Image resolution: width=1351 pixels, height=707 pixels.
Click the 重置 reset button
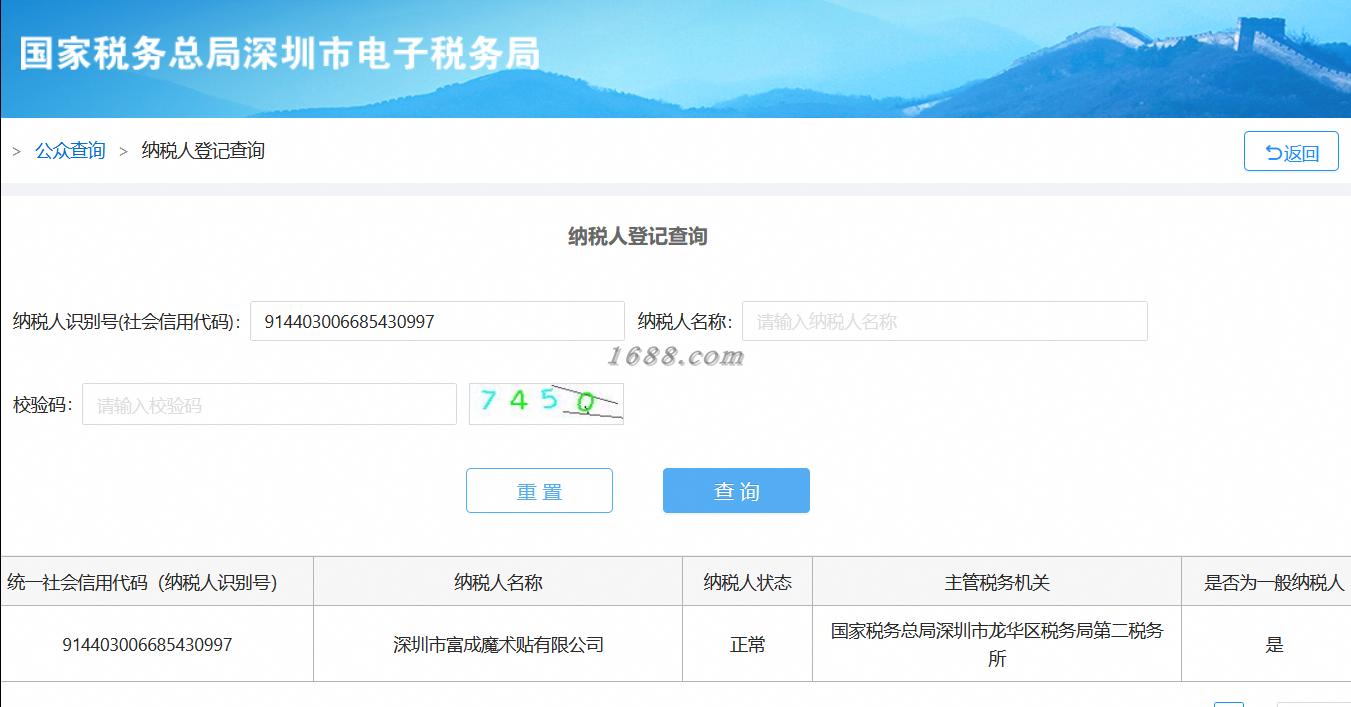tap(539, 491)
